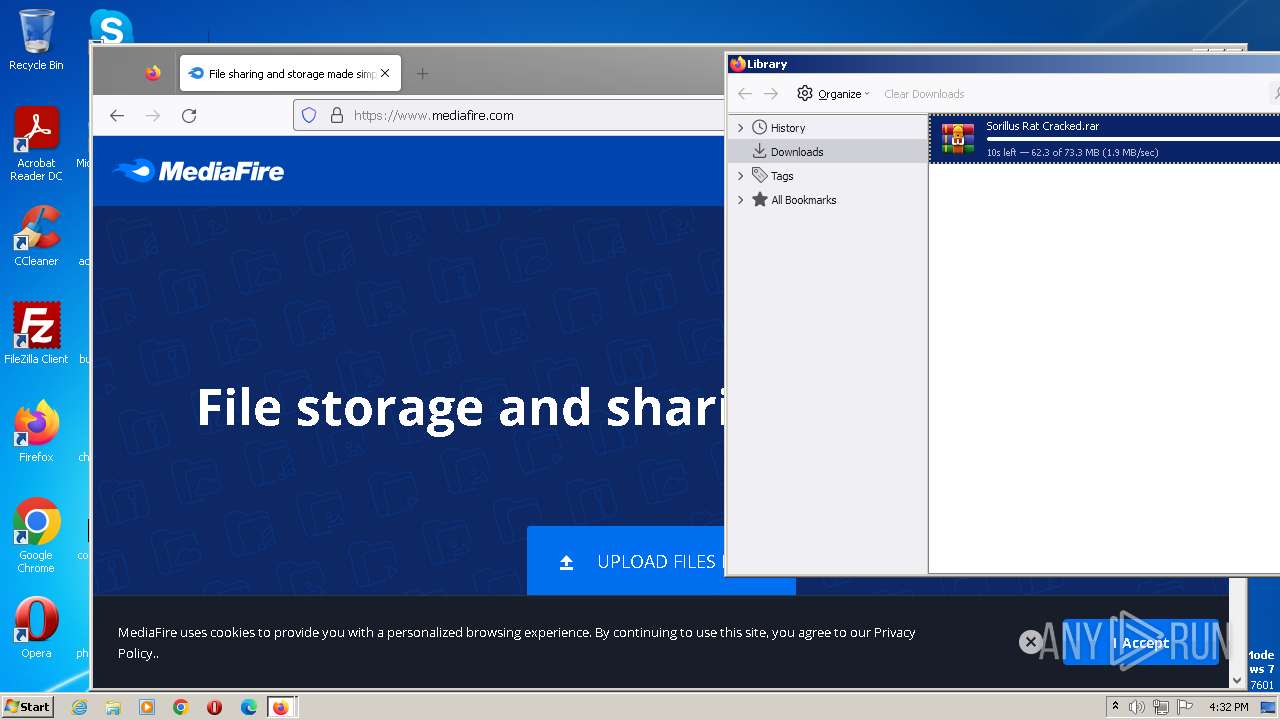Show hidden system tray icons
Screen dimensions: 1280x720
pyautogui.click(x=1115, y=707)
